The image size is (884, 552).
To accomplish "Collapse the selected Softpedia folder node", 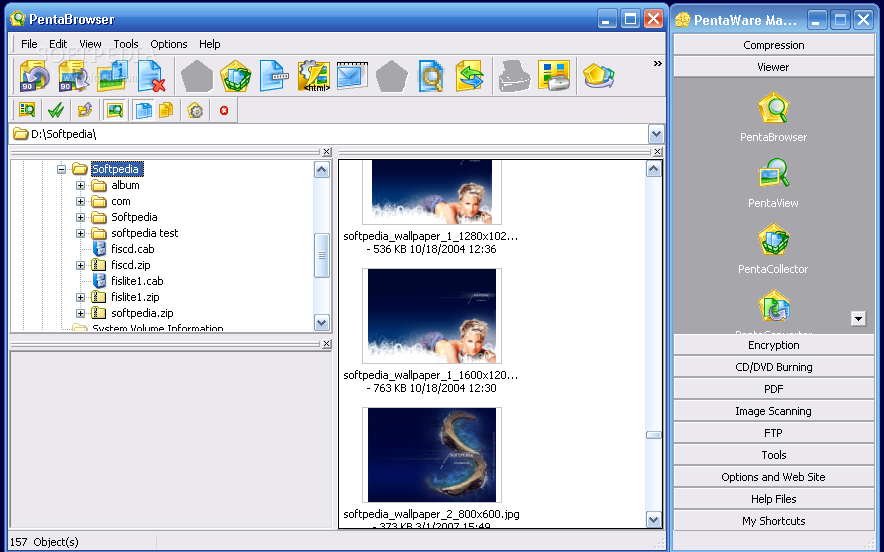I will point(61,169).
